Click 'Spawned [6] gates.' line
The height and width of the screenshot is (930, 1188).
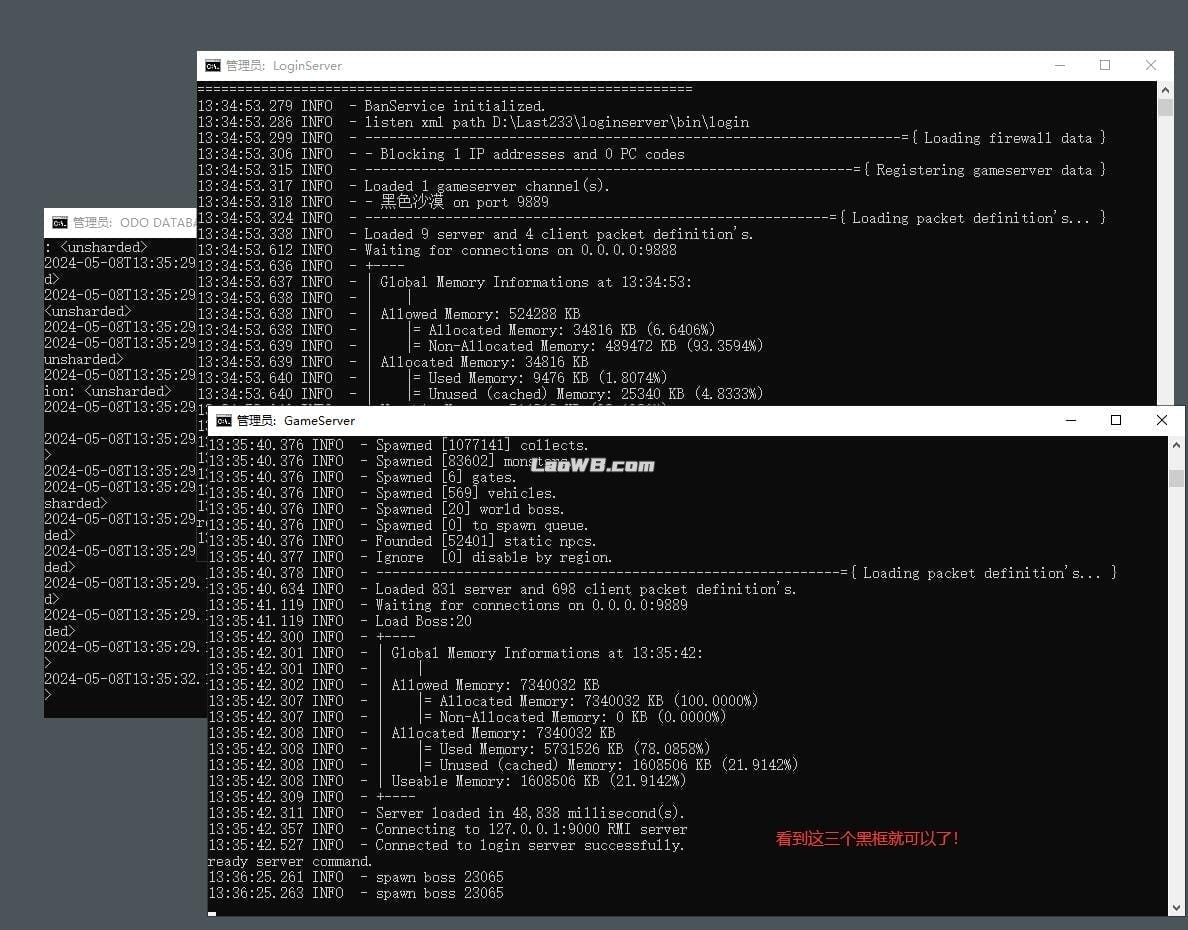(362, 477)
